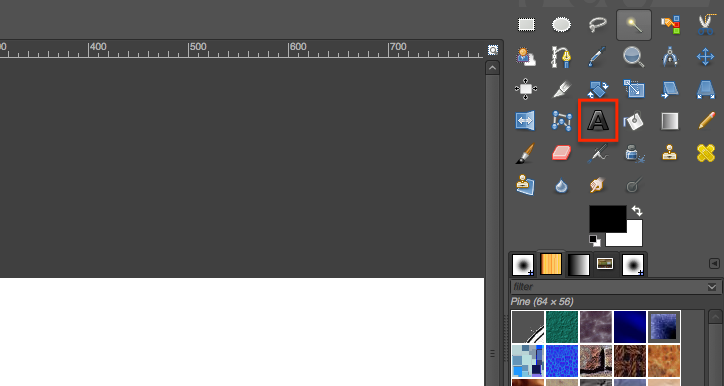This screenshot has height=386, width=724.
Task: Choose the Heal tool bandage icon
Action: [x=706, y=153]
